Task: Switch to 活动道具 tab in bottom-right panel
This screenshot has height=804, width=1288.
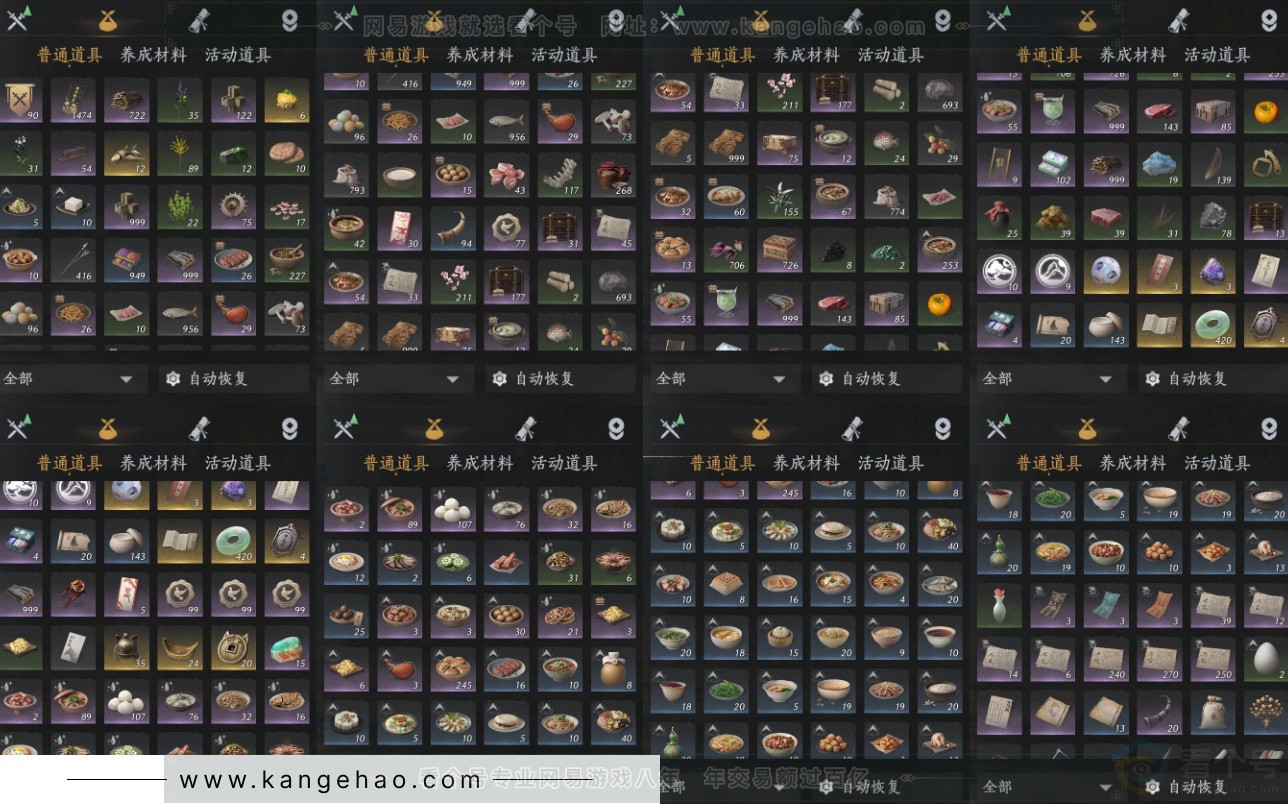Action: tap(1217, 463)
